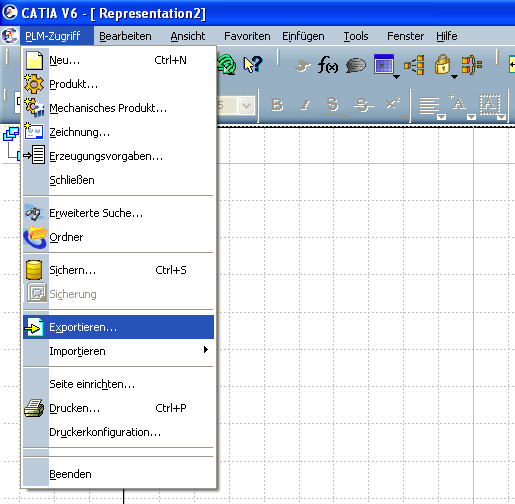The image size is (515, 504).
Task: Toggle Strikethrough formatting
Action: 363,105
